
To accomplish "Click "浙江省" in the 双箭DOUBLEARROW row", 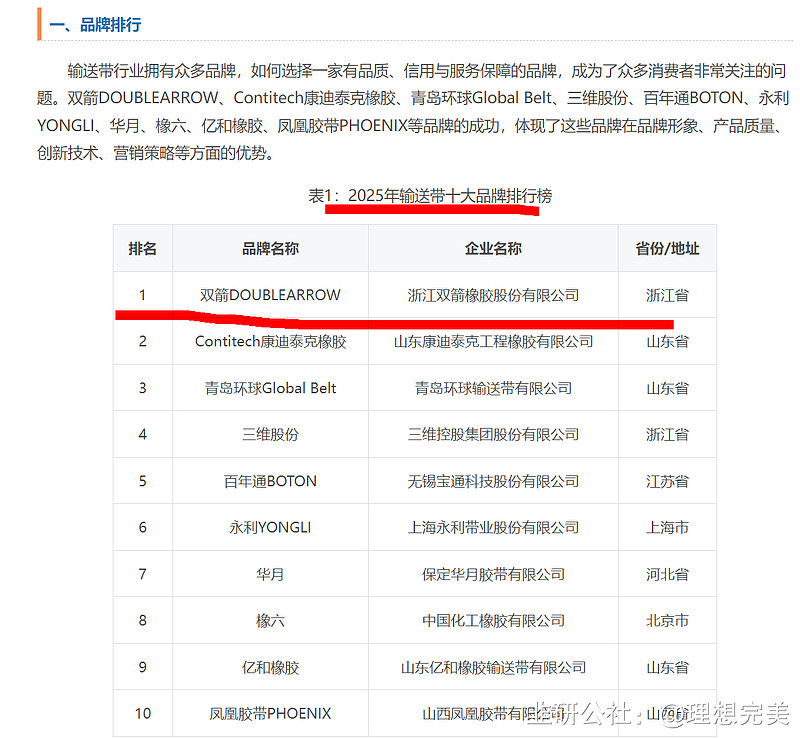I will (x=667, y=295).
